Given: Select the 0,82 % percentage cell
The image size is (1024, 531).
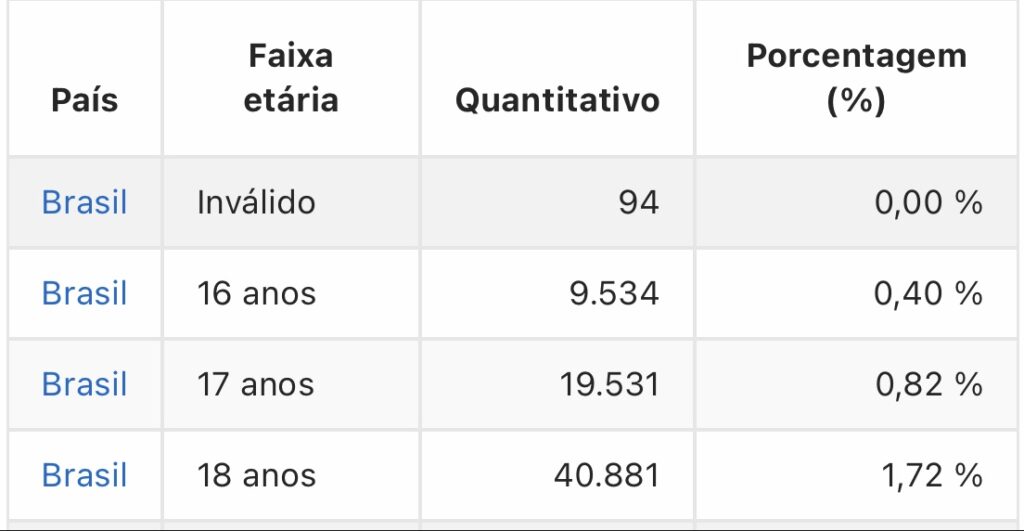Looking at the screenshot, I should coord(856,383).
